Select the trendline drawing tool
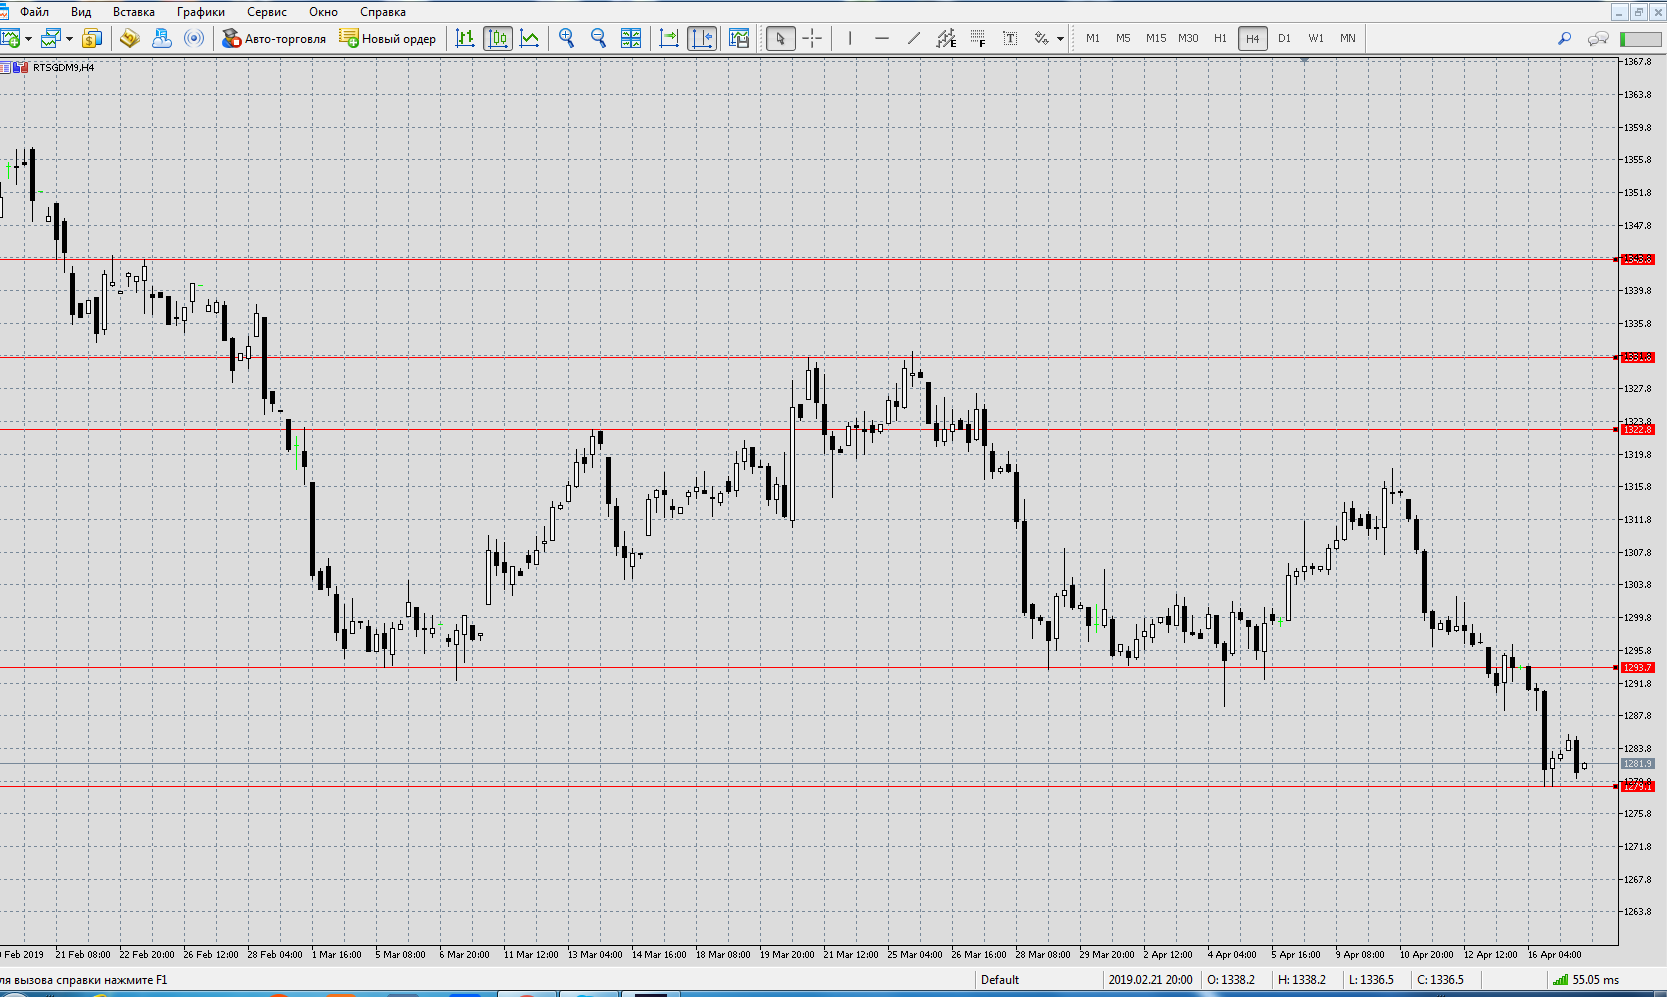The image size is (1667, 997). pos(914,38)
